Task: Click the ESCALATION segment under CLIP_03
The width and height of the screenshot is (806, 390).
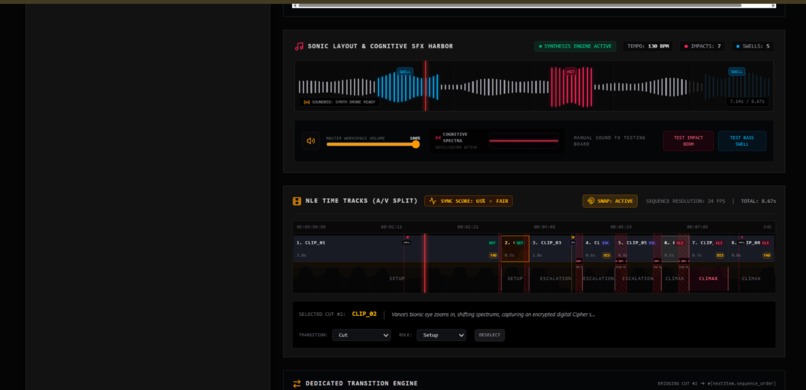Action: [x=555, y=278]
